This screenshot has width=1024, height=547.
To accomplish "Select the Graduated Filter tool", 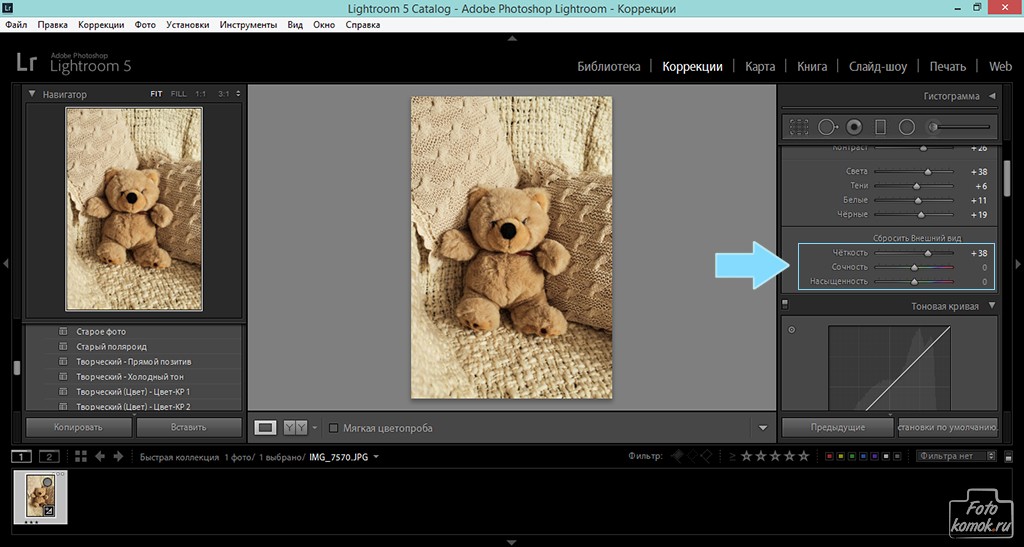I will pos(880,127).
